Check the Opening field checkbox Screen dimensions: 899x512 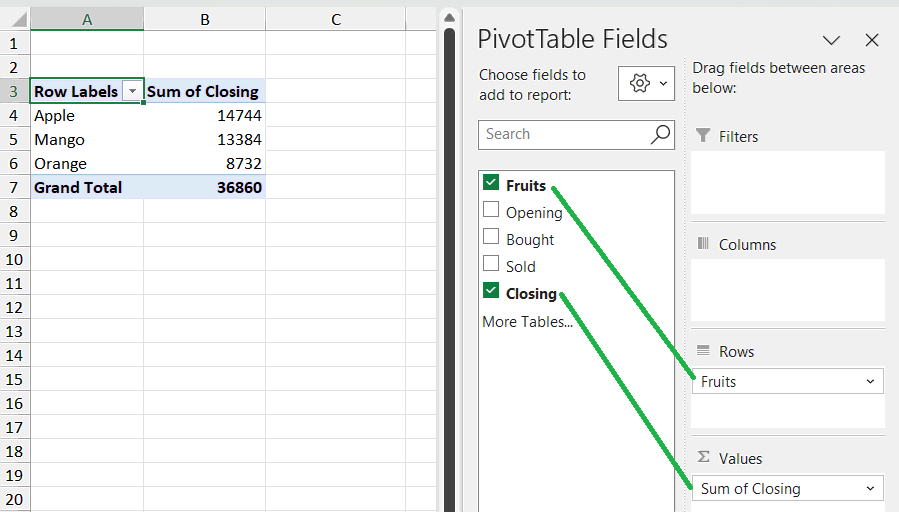tap(491, 209)
